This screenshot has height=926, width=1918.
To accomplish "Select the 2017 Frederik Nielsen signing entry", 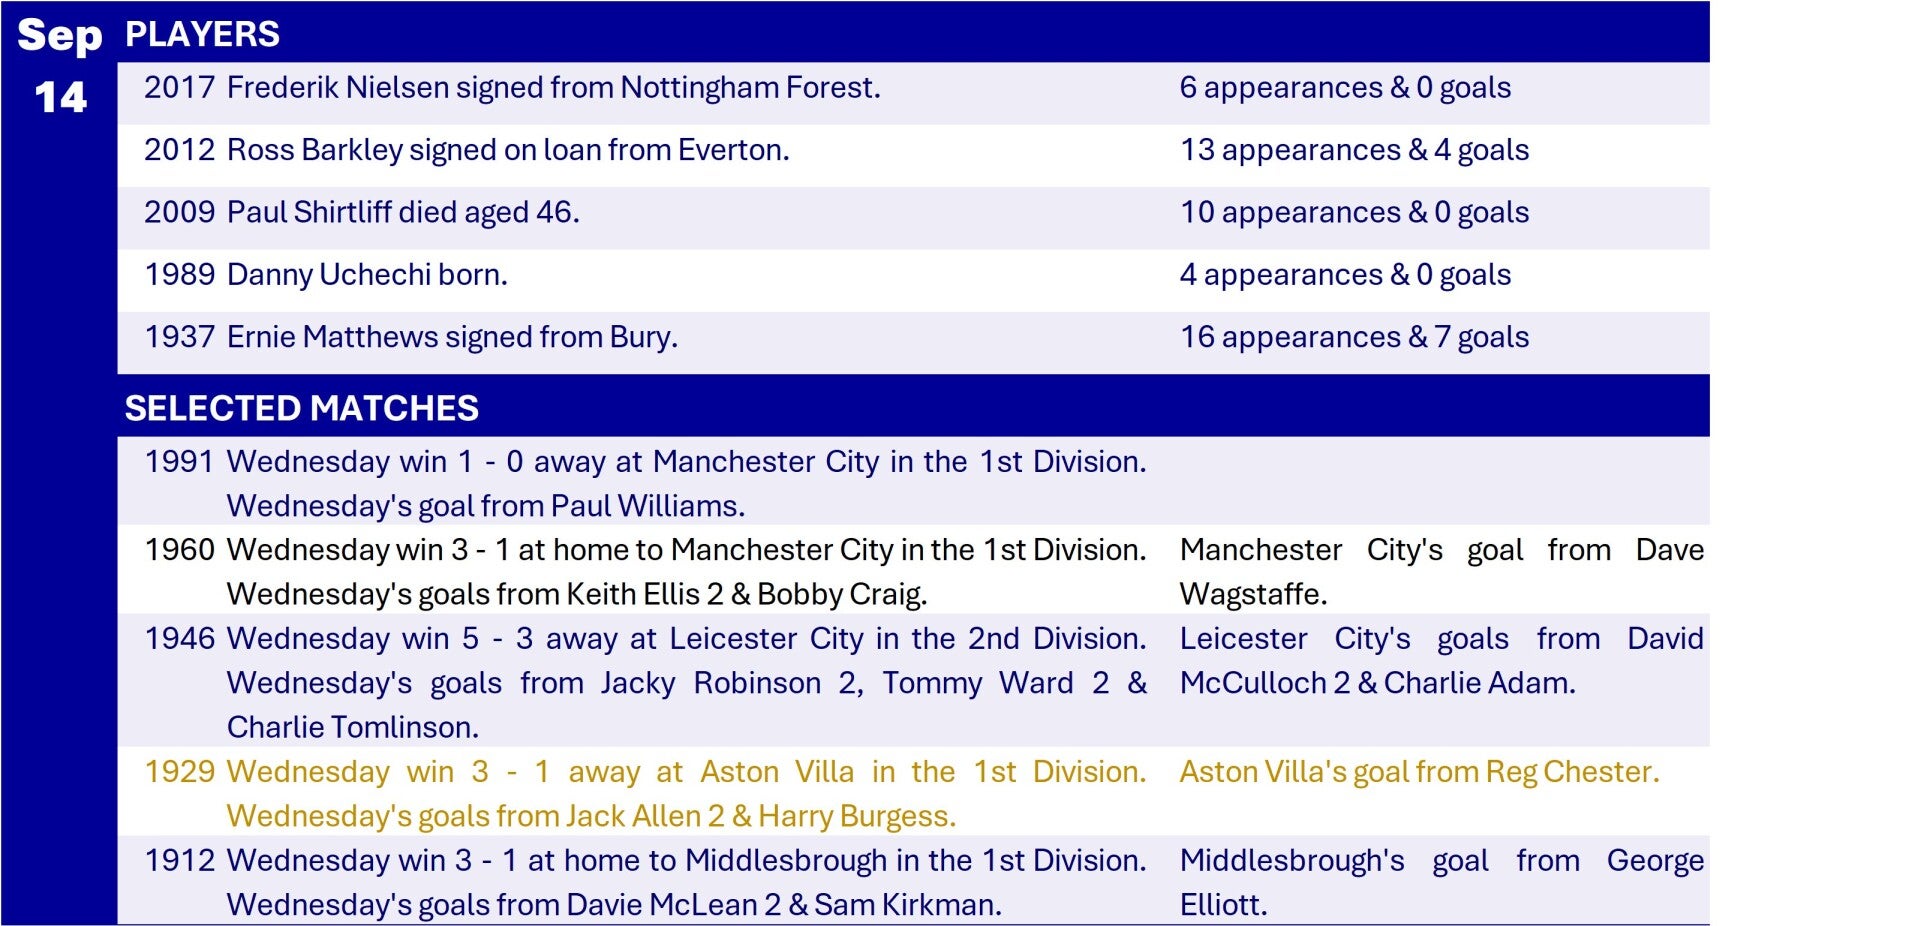I will click(512, 88).
